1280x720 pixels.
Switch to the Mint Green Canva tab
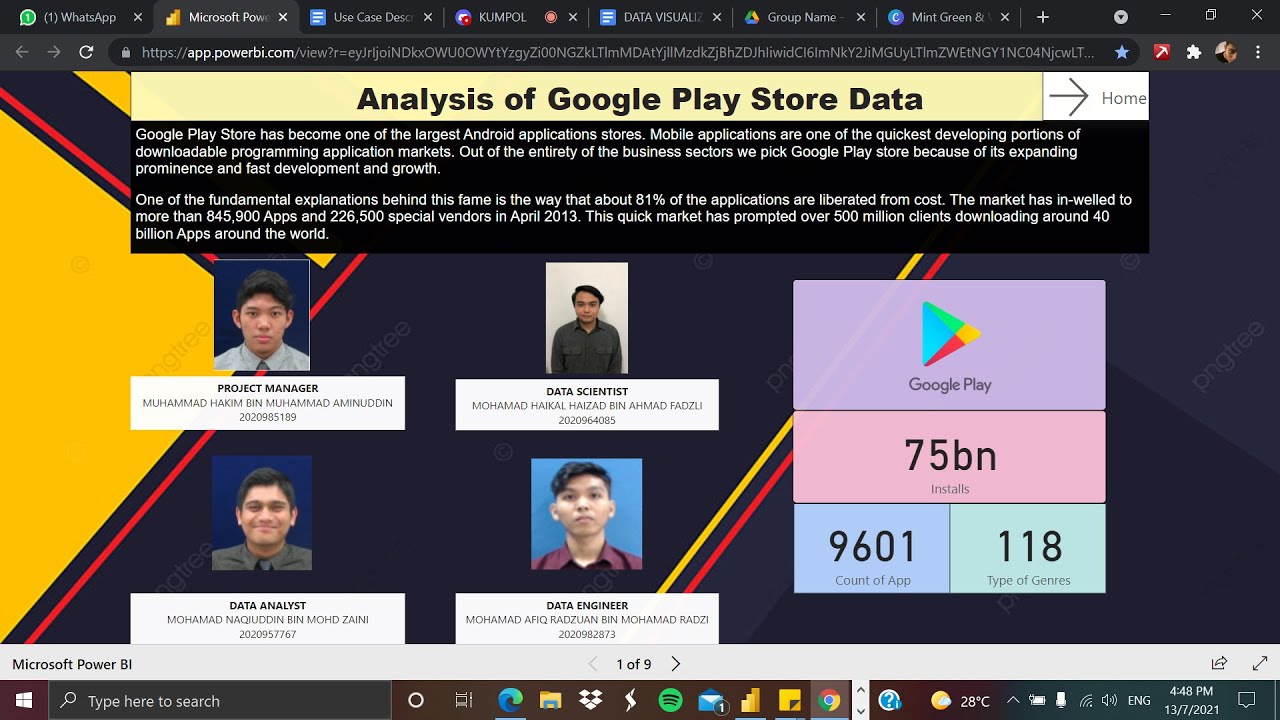coord(950,17)
